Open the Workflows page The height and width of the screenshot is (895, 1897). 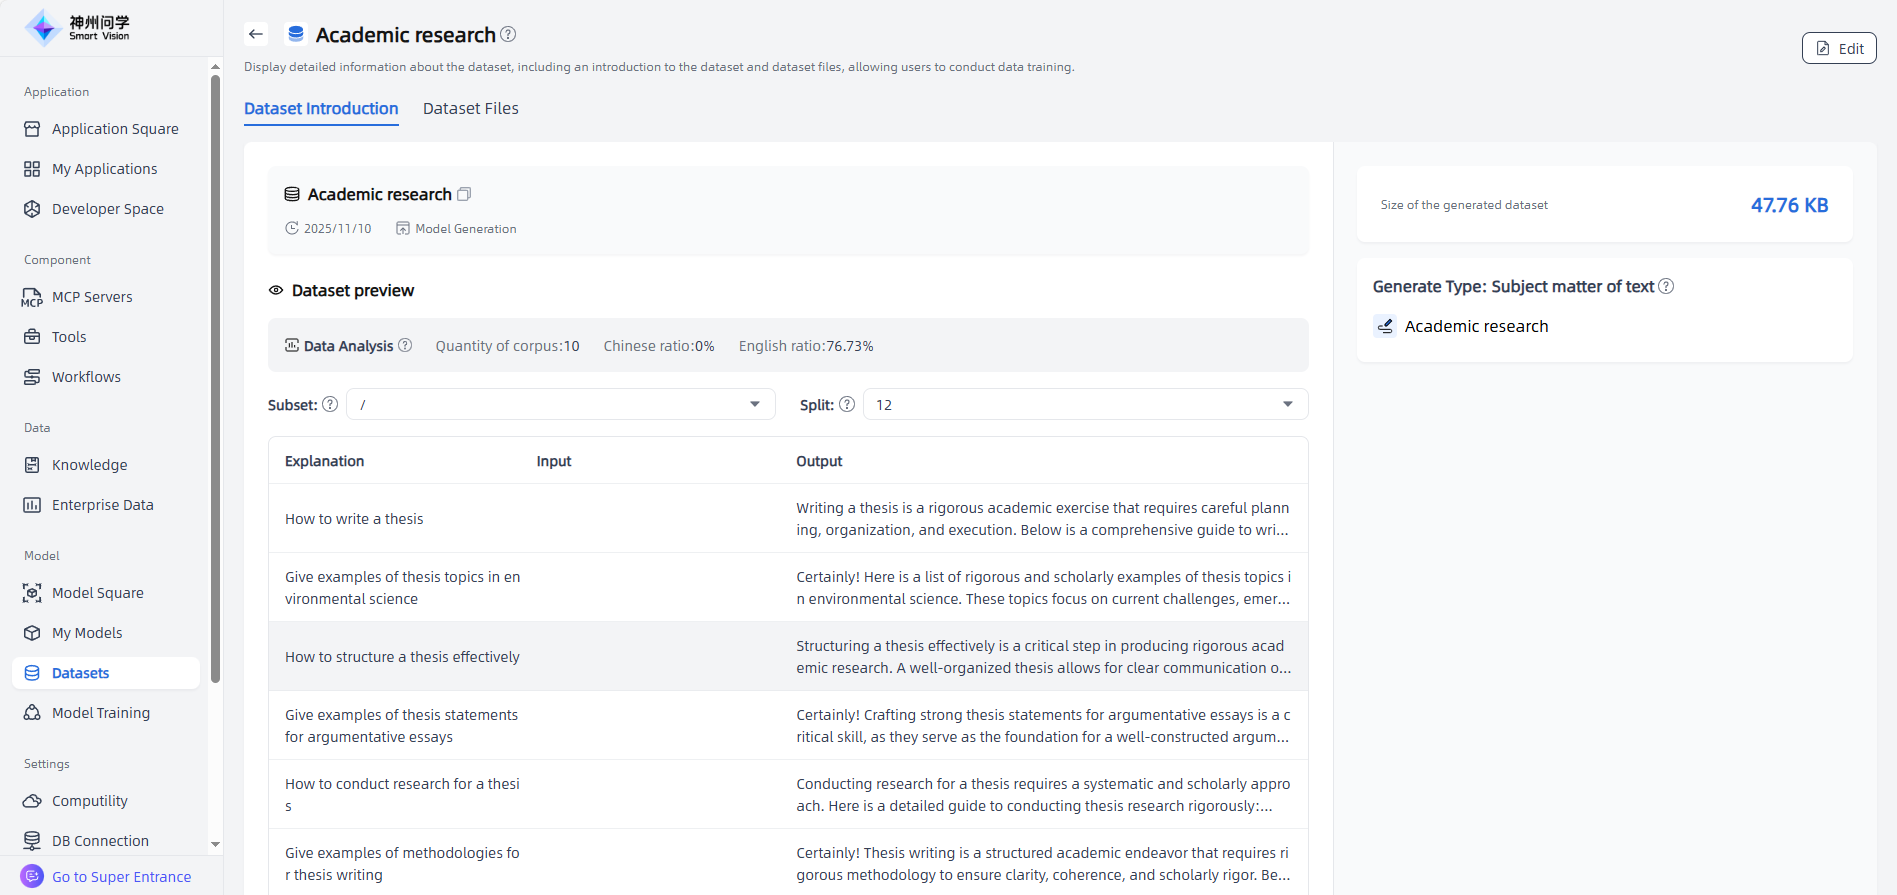[x=86, y=377]
